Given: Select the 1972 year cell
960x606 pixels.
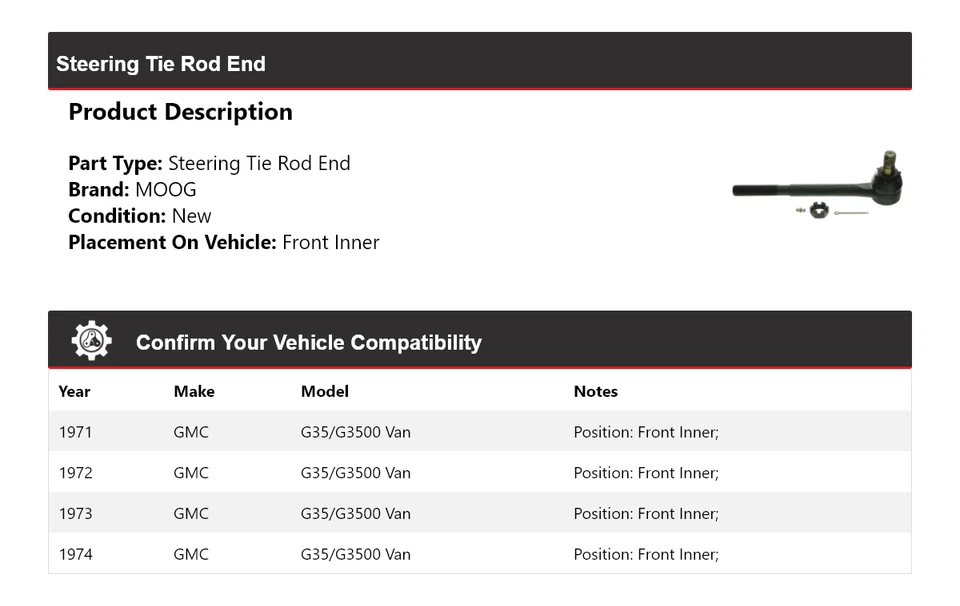Looking at the screenshot, I should pyautogui.click(x=75, y=473).
